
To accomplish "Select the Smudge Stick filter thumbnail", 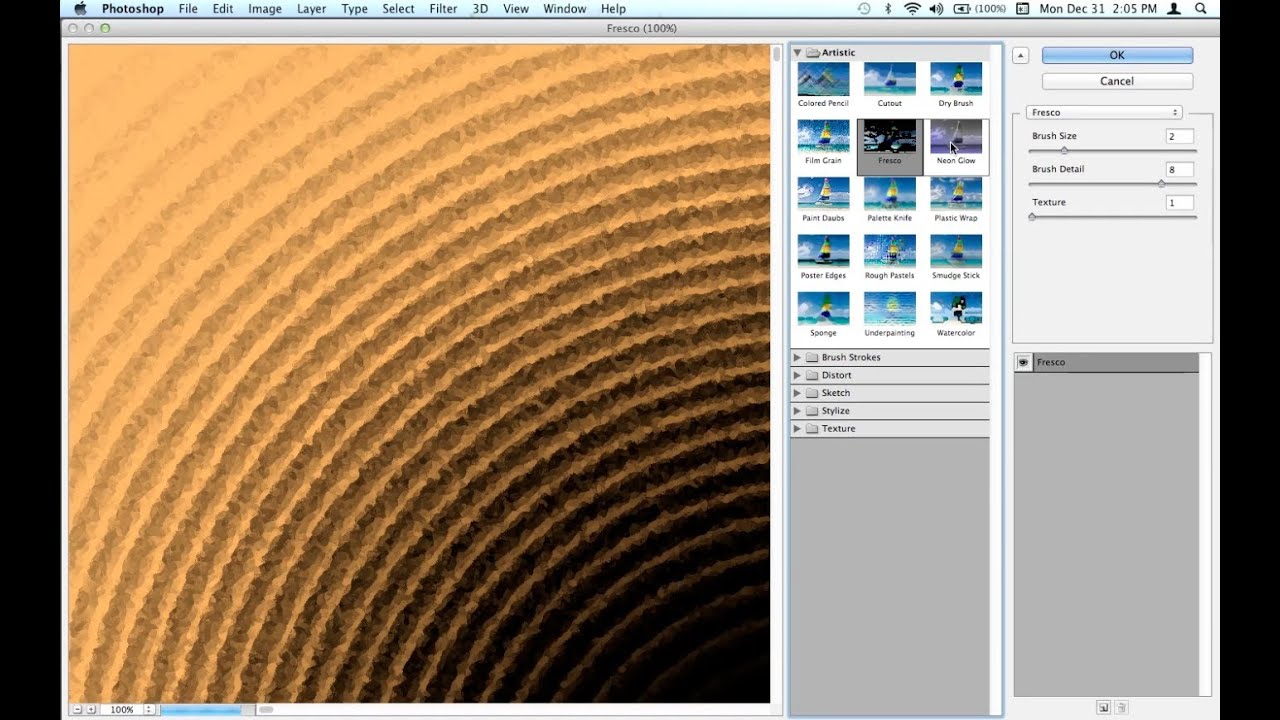I will pyautogui.click(x=955, y=251).
